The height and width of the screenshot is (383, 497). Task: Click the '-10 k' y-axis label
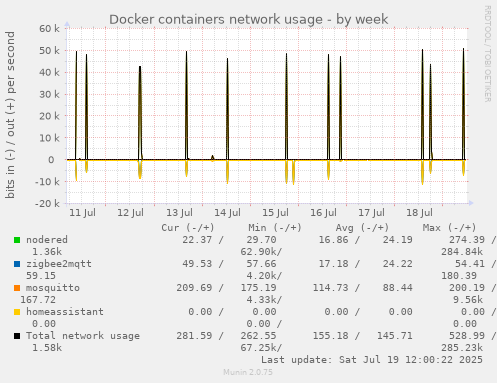(x=47, y=182)
